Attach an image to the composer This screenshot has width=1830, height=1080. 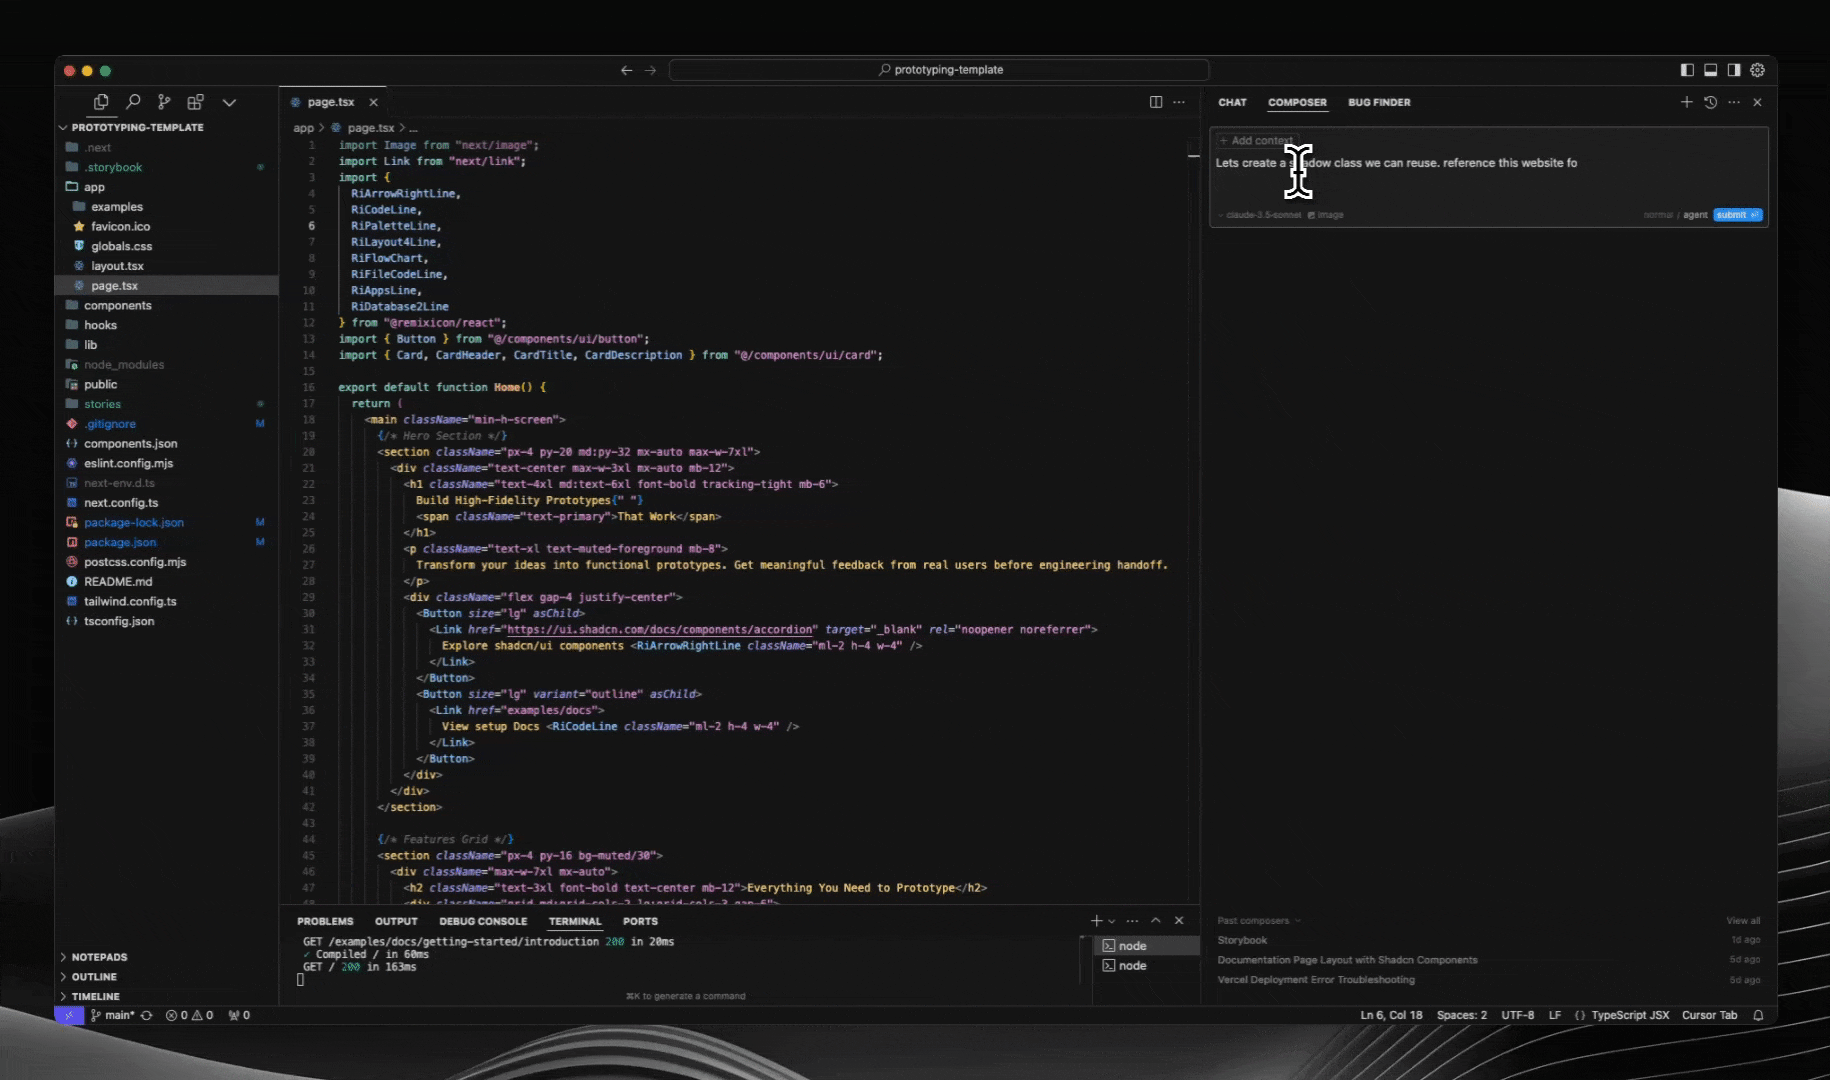[1326, 215]
